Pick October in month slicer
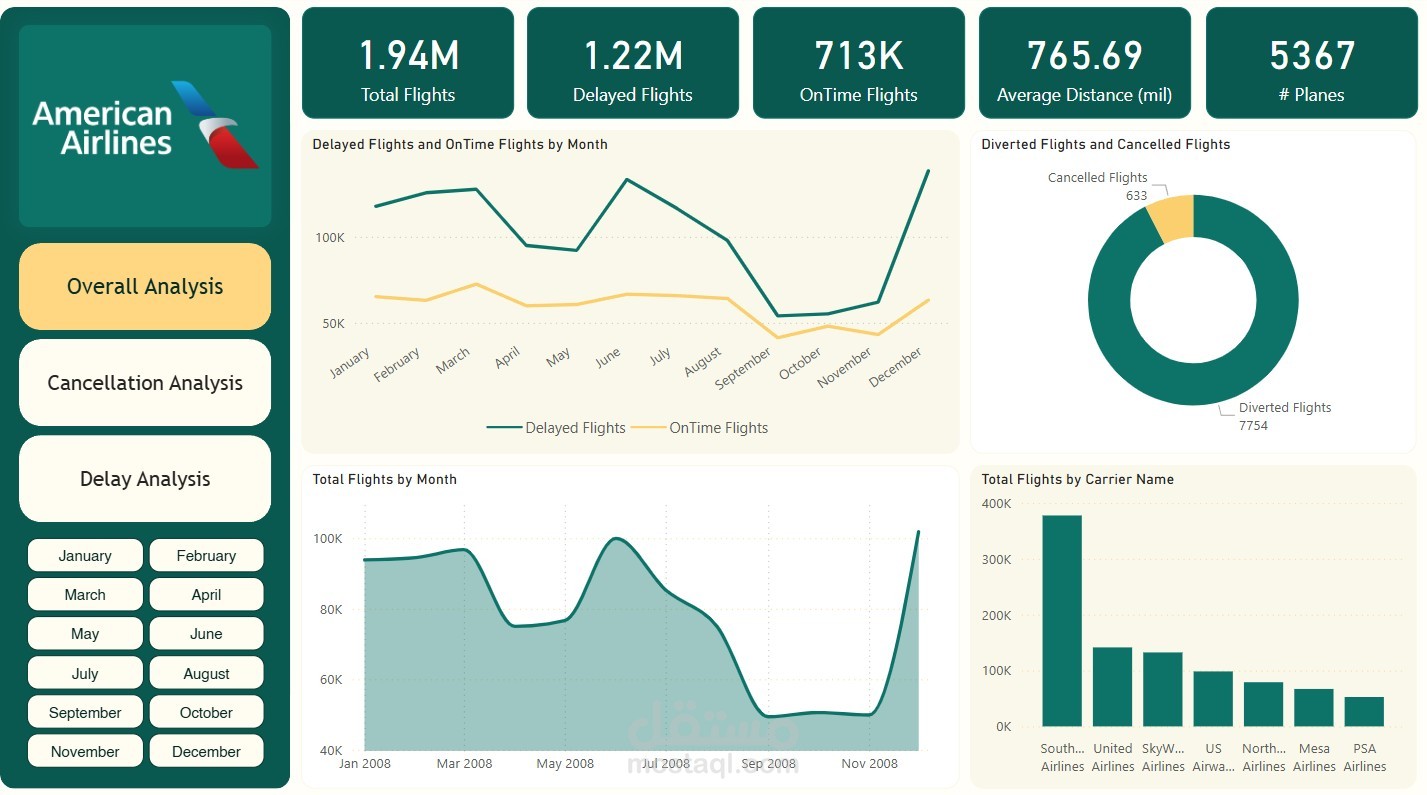 pos(206,712)
